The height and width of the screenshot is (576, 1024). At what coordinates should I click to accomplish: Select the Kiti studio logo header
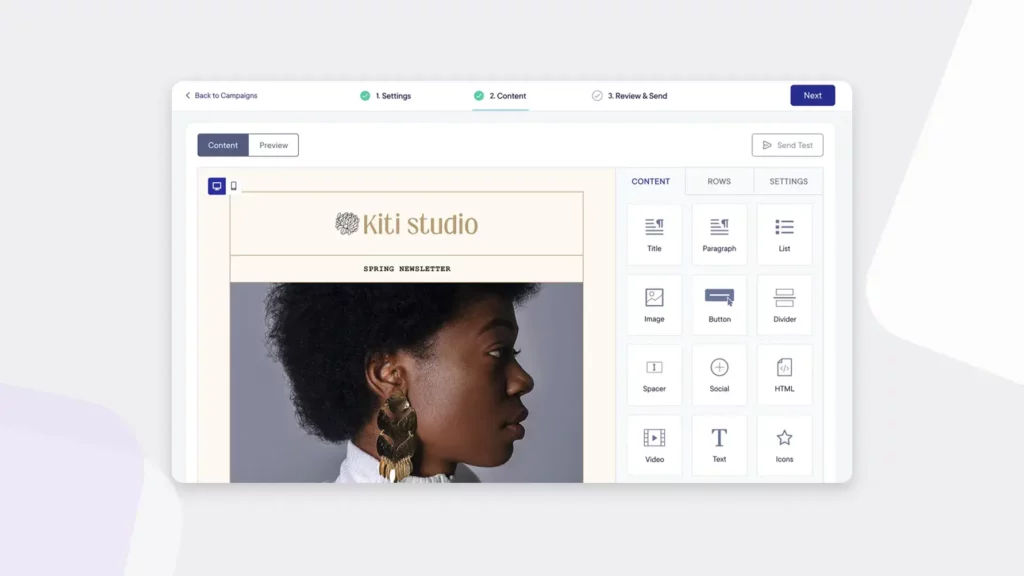[x=406, y=224]
